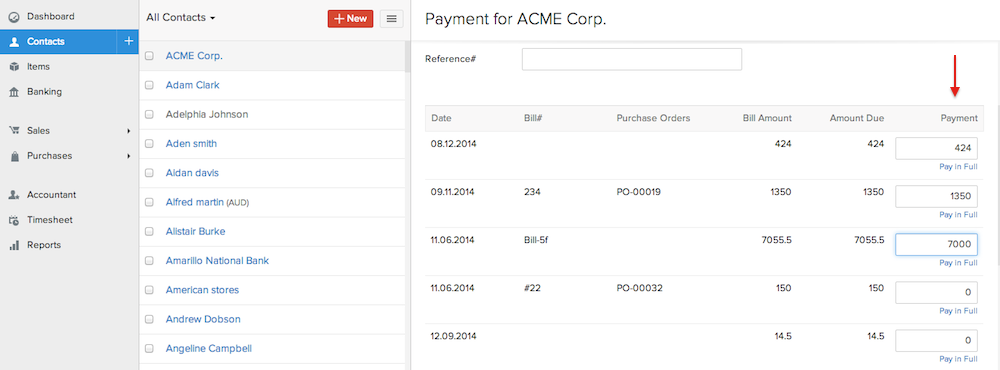
Task: Tick the Adelphia Johnson checkbox
Action: tap(149, 115)
